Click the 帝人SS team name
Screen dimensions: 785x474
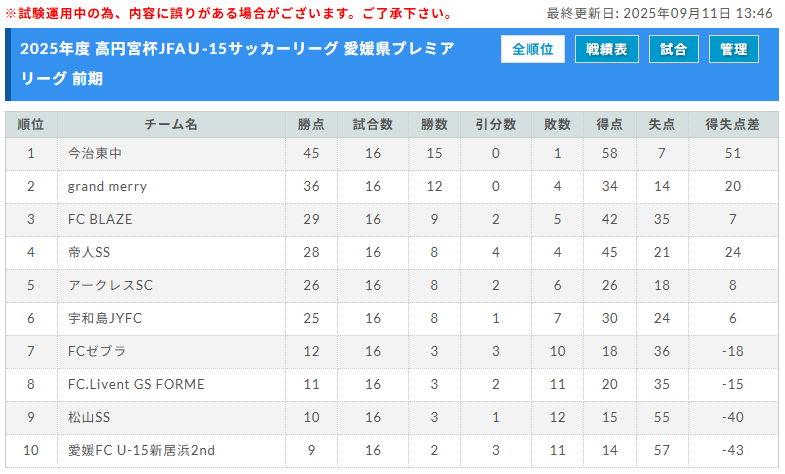(x=88, y=253)
